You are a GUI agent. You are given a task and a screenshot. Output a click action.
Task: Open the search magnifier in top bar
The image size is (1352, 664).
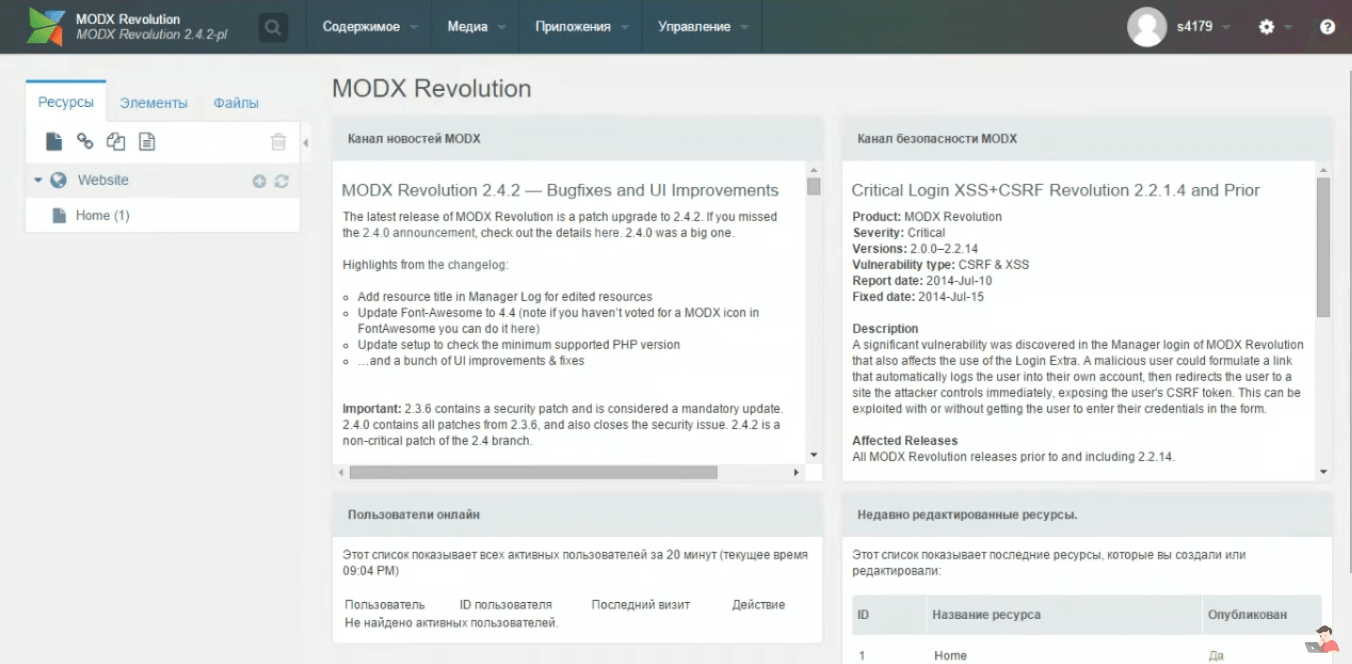click(273, 27)
